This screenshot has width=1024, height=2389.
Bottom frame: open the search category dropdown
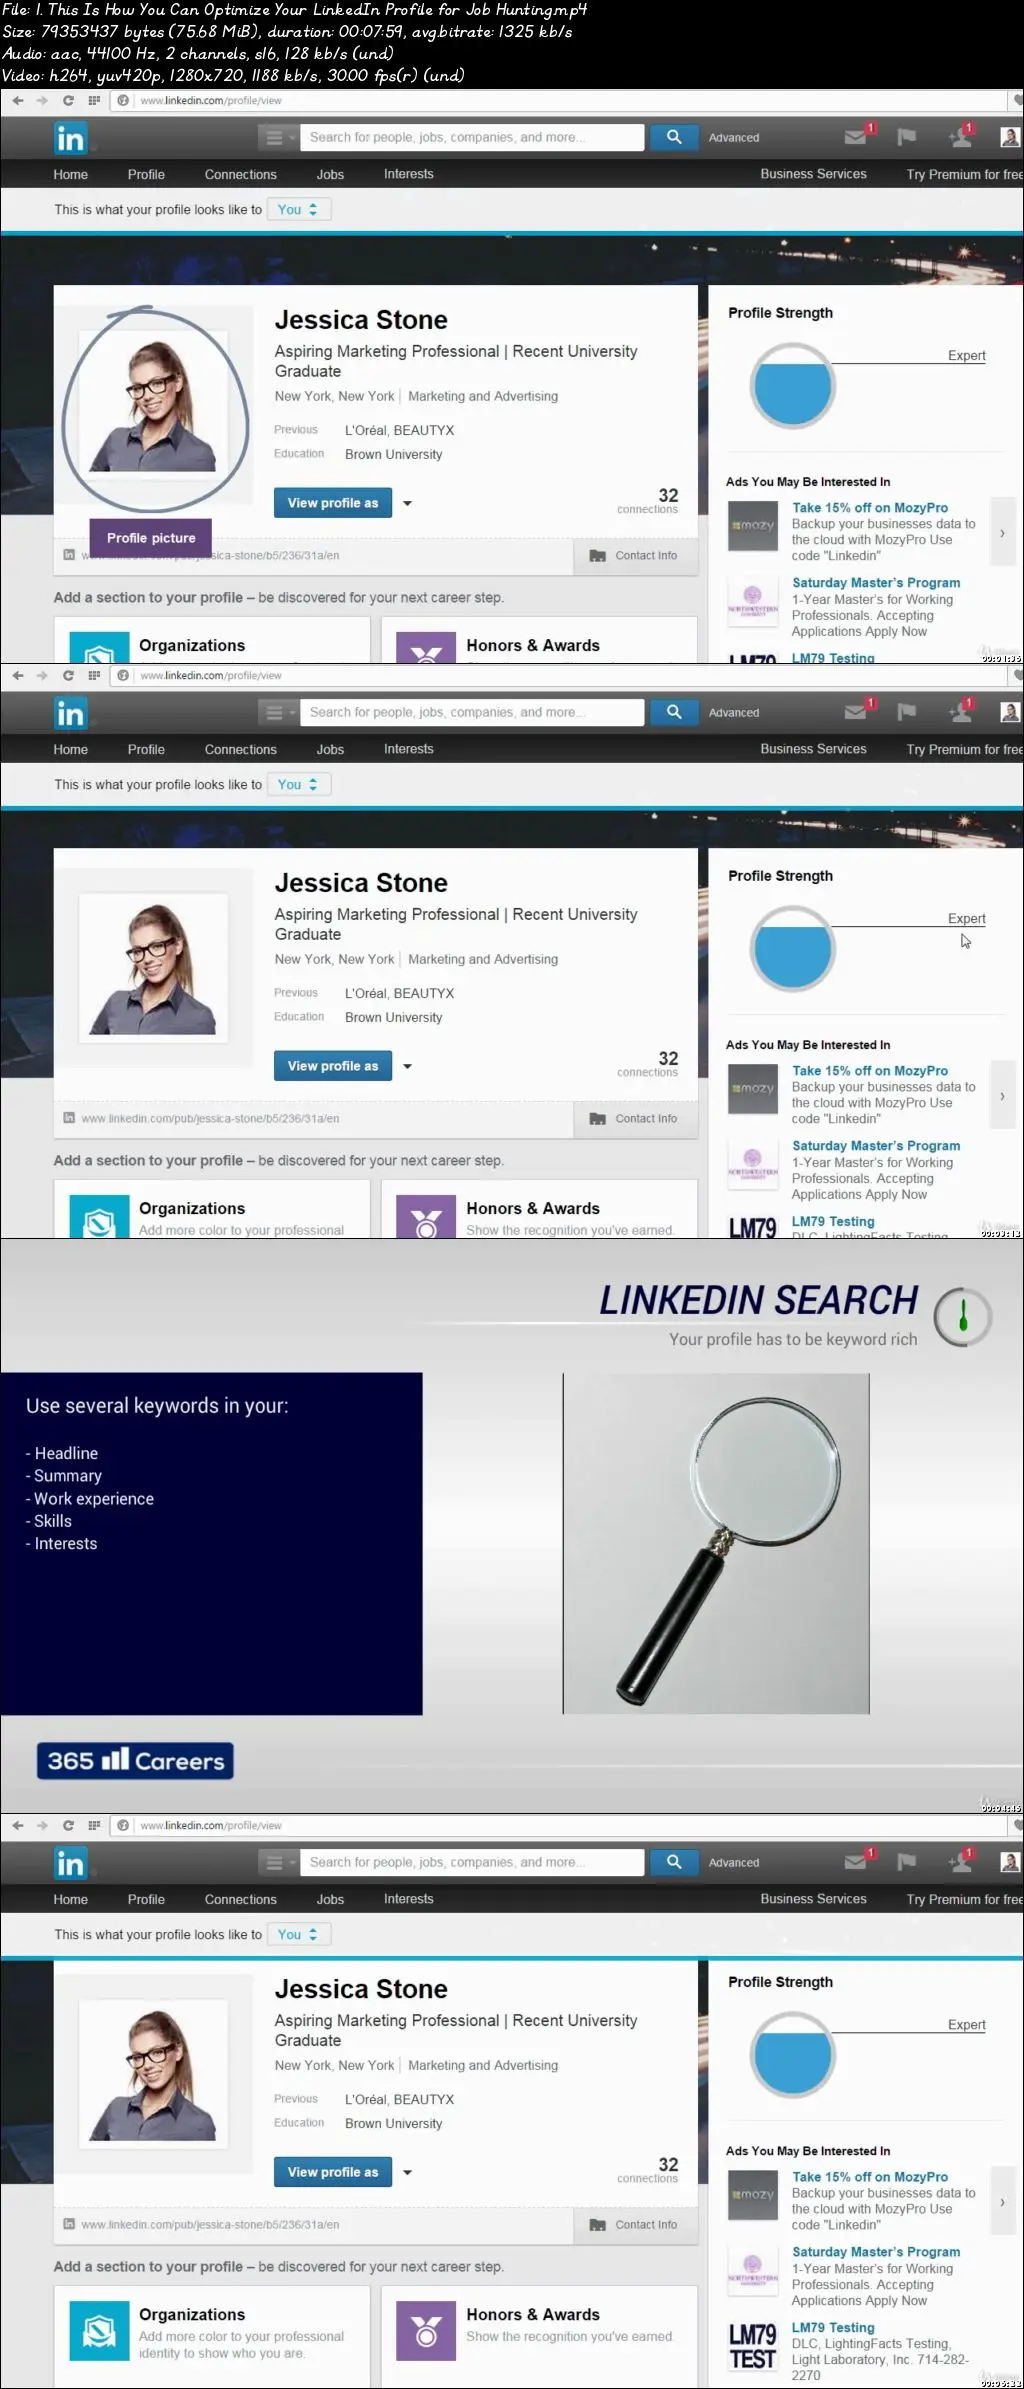[x=277, y=1862]
